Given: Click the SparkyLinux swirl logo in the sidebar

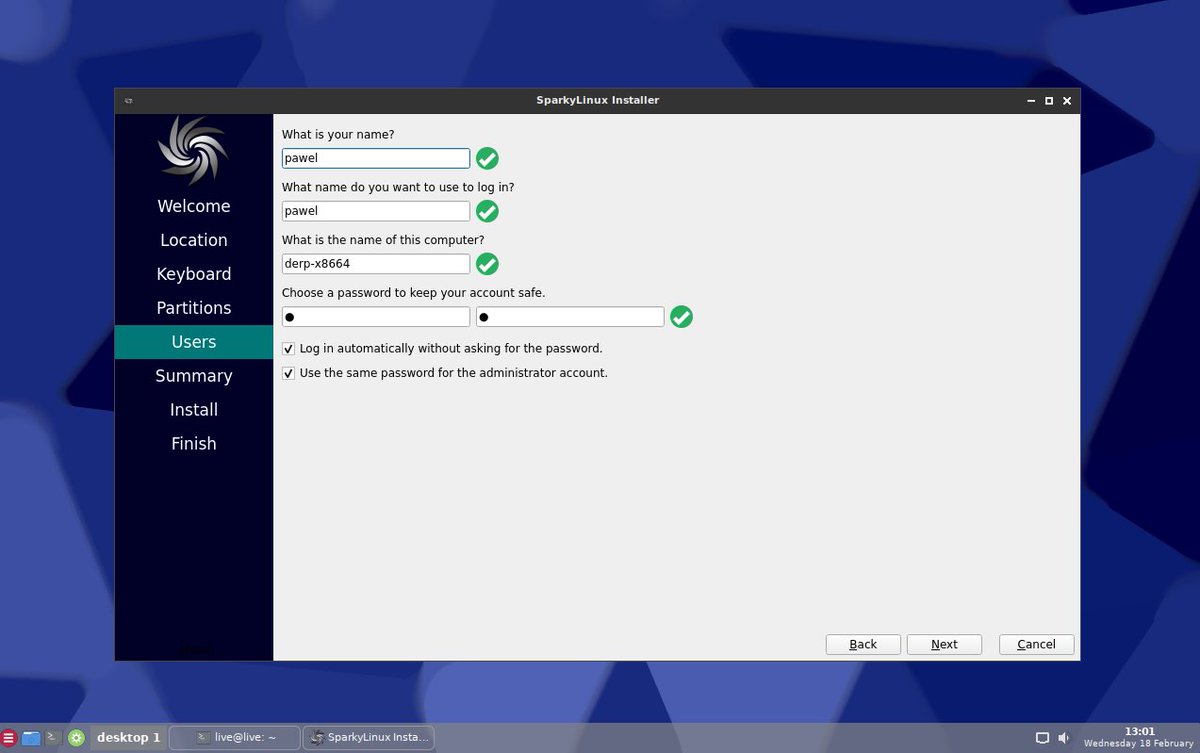Looking at the screenshot, I should click(x=193, y=151).
